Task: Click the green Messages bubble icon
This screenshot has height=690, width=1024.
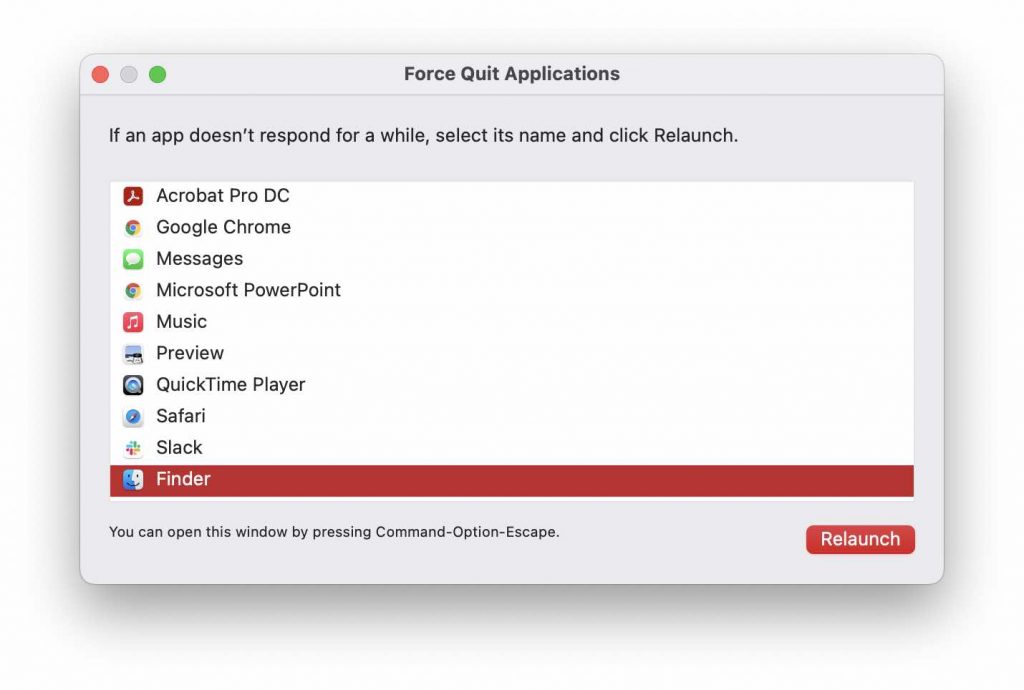Action: (x=133, y=259)
